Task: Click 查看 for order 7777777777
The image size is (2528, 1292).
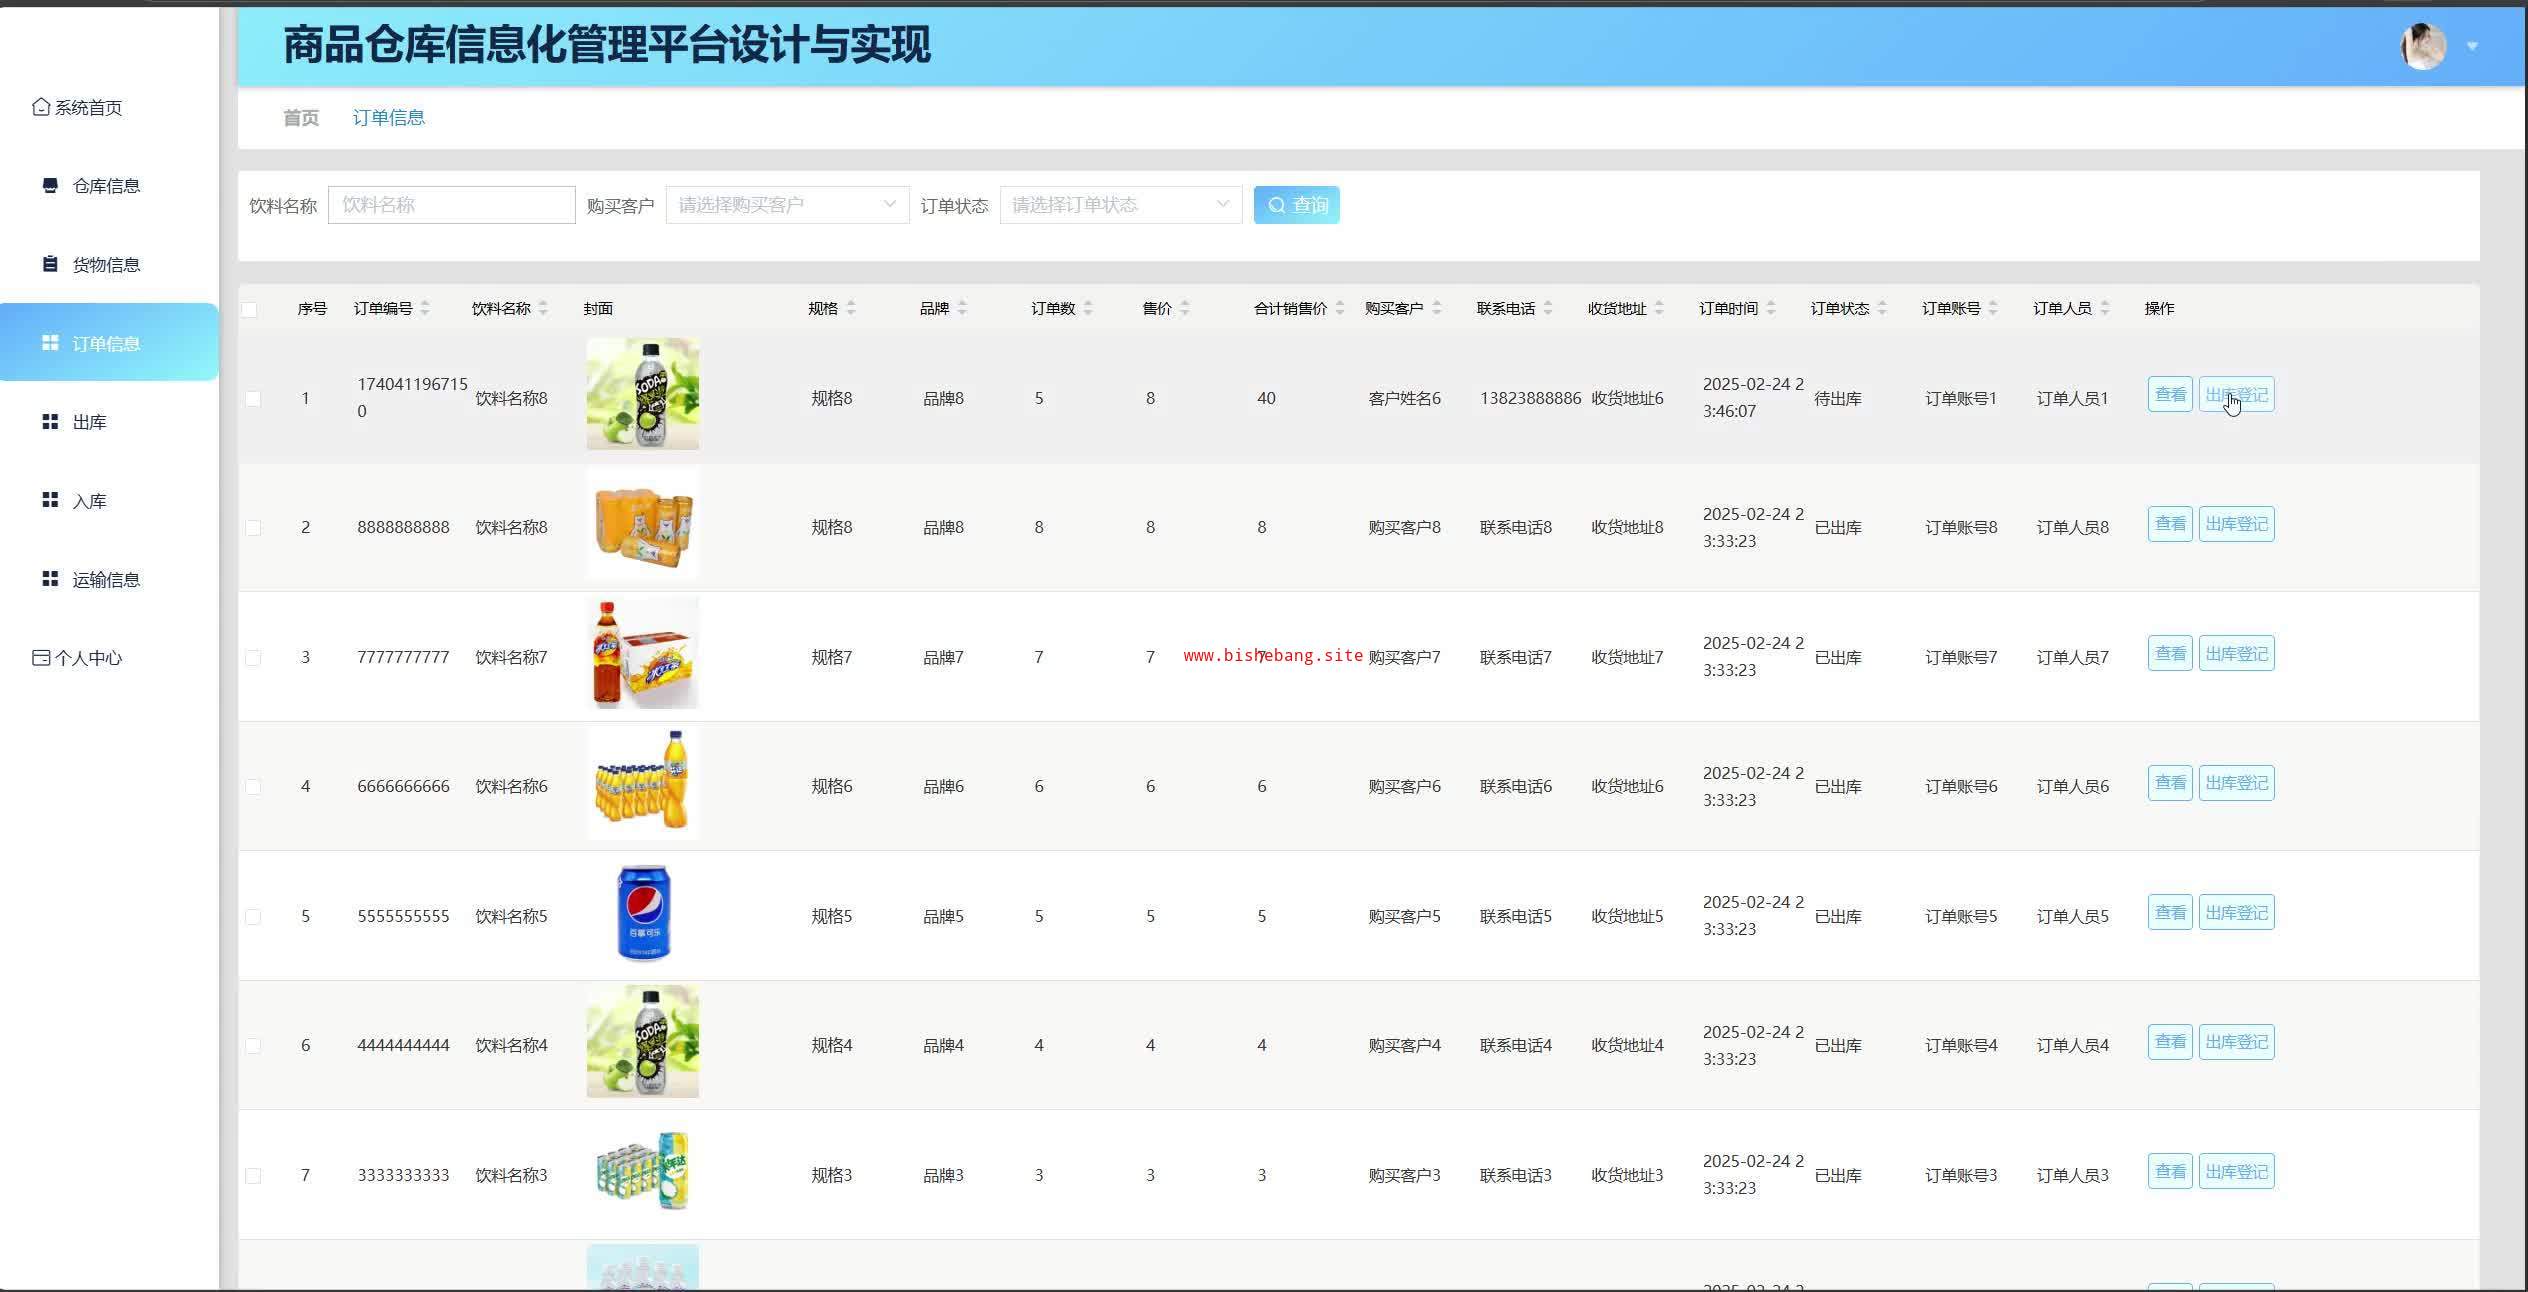Action: tap(2169, 654)
